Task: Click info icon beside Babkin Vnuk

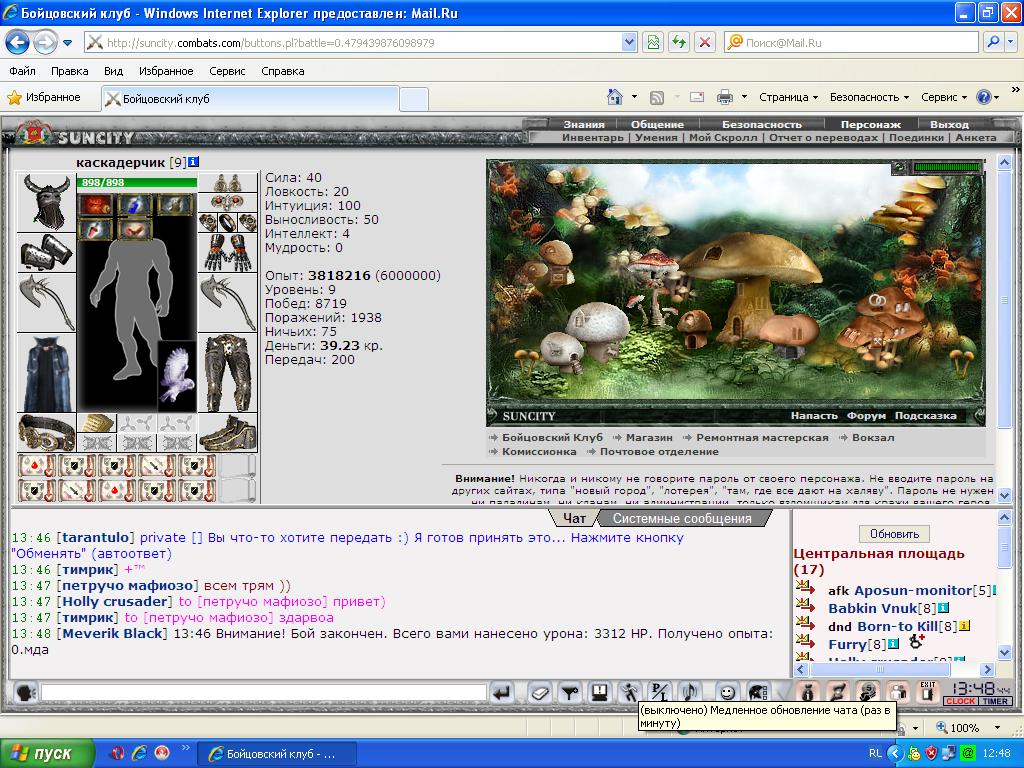Action: tap(943, 608)
